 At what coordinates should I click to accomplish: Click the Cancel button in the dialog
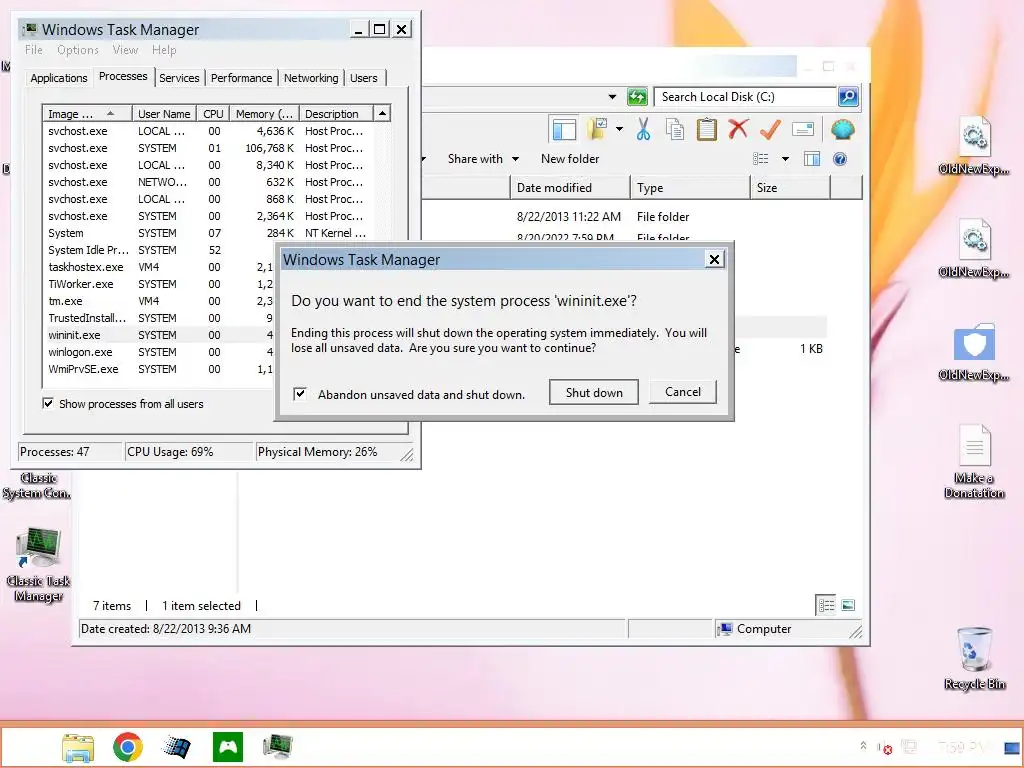pyautogui.click(x=682, y=391)
